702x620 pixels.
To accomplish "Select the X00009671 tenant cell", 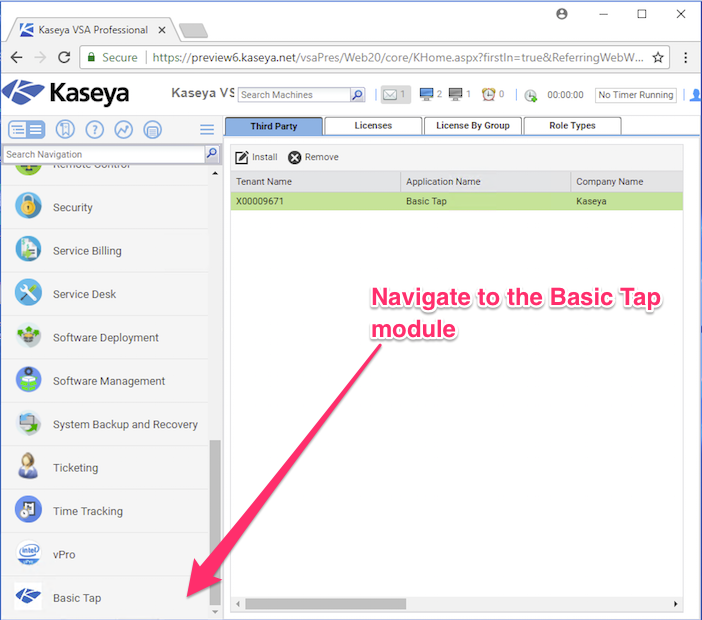I will click(x=316, y=201).
